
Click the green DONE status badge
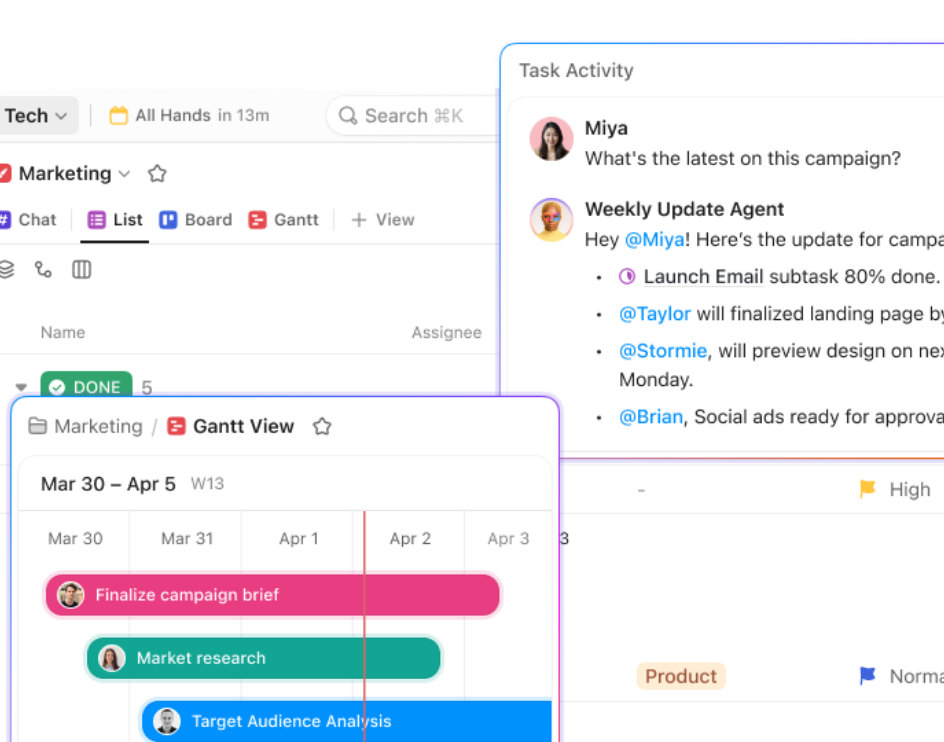(87, 385)
